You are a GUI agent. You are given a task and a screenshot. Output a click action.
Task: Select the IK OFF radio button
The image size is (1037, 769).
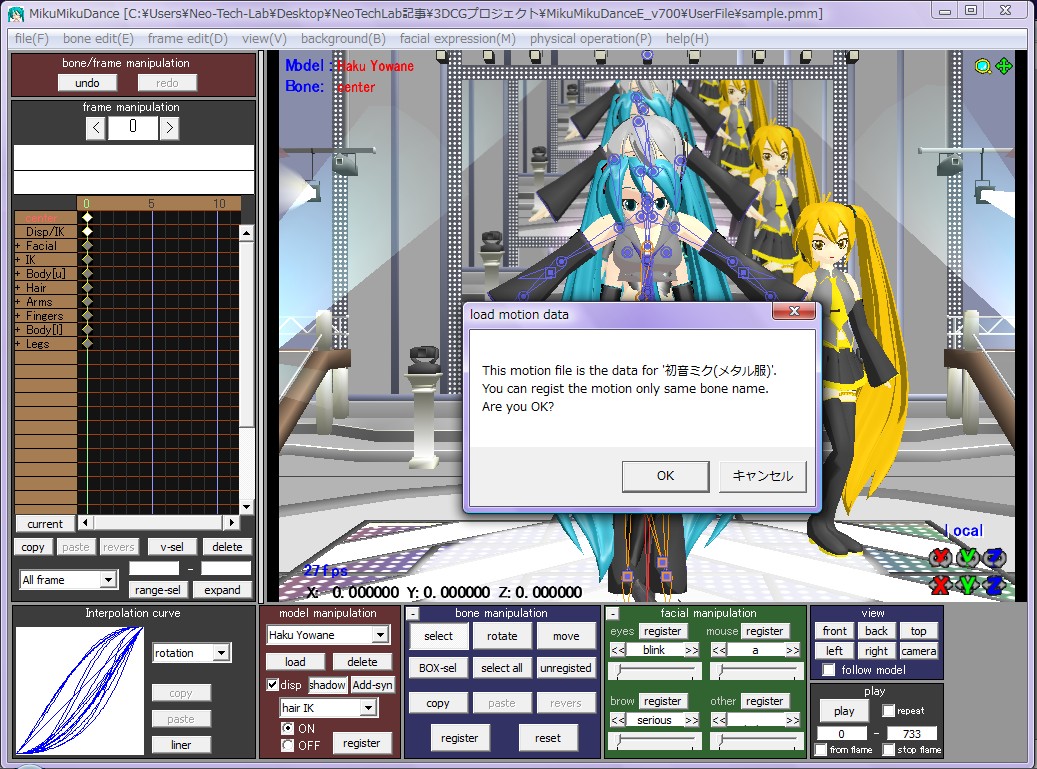[x=287, y=745]
